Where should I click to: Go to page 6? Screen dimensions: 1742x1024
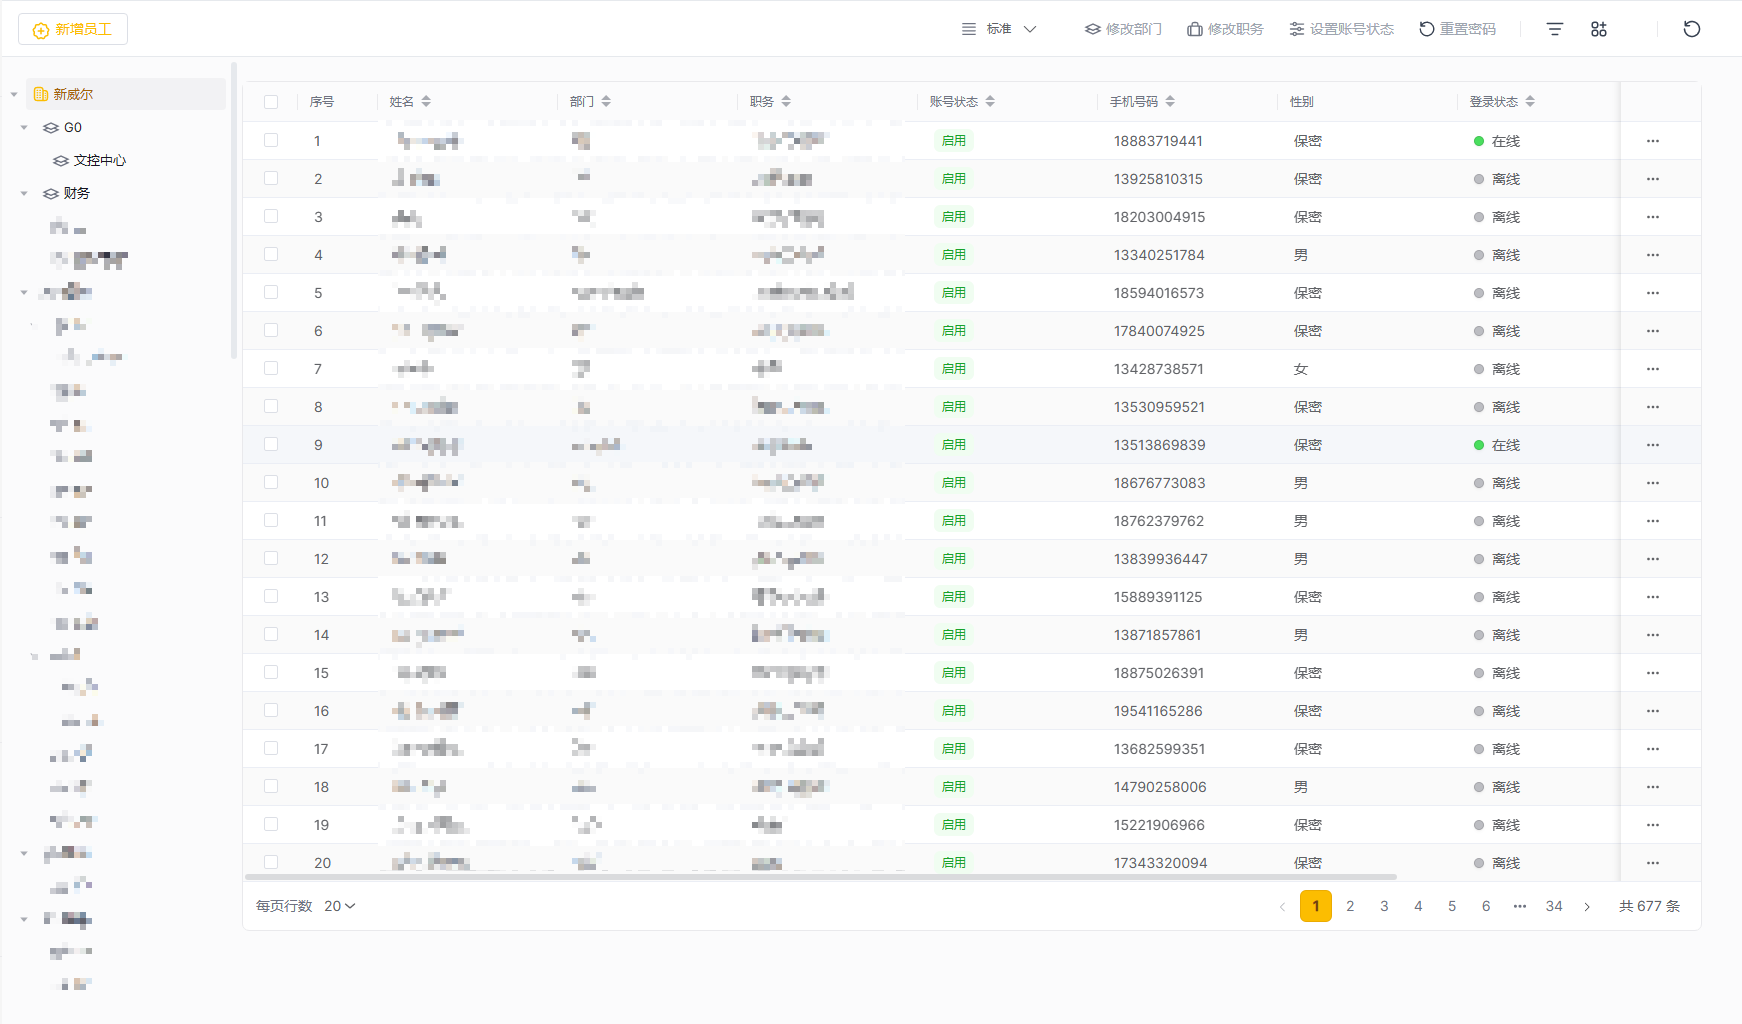[1486, 906]
